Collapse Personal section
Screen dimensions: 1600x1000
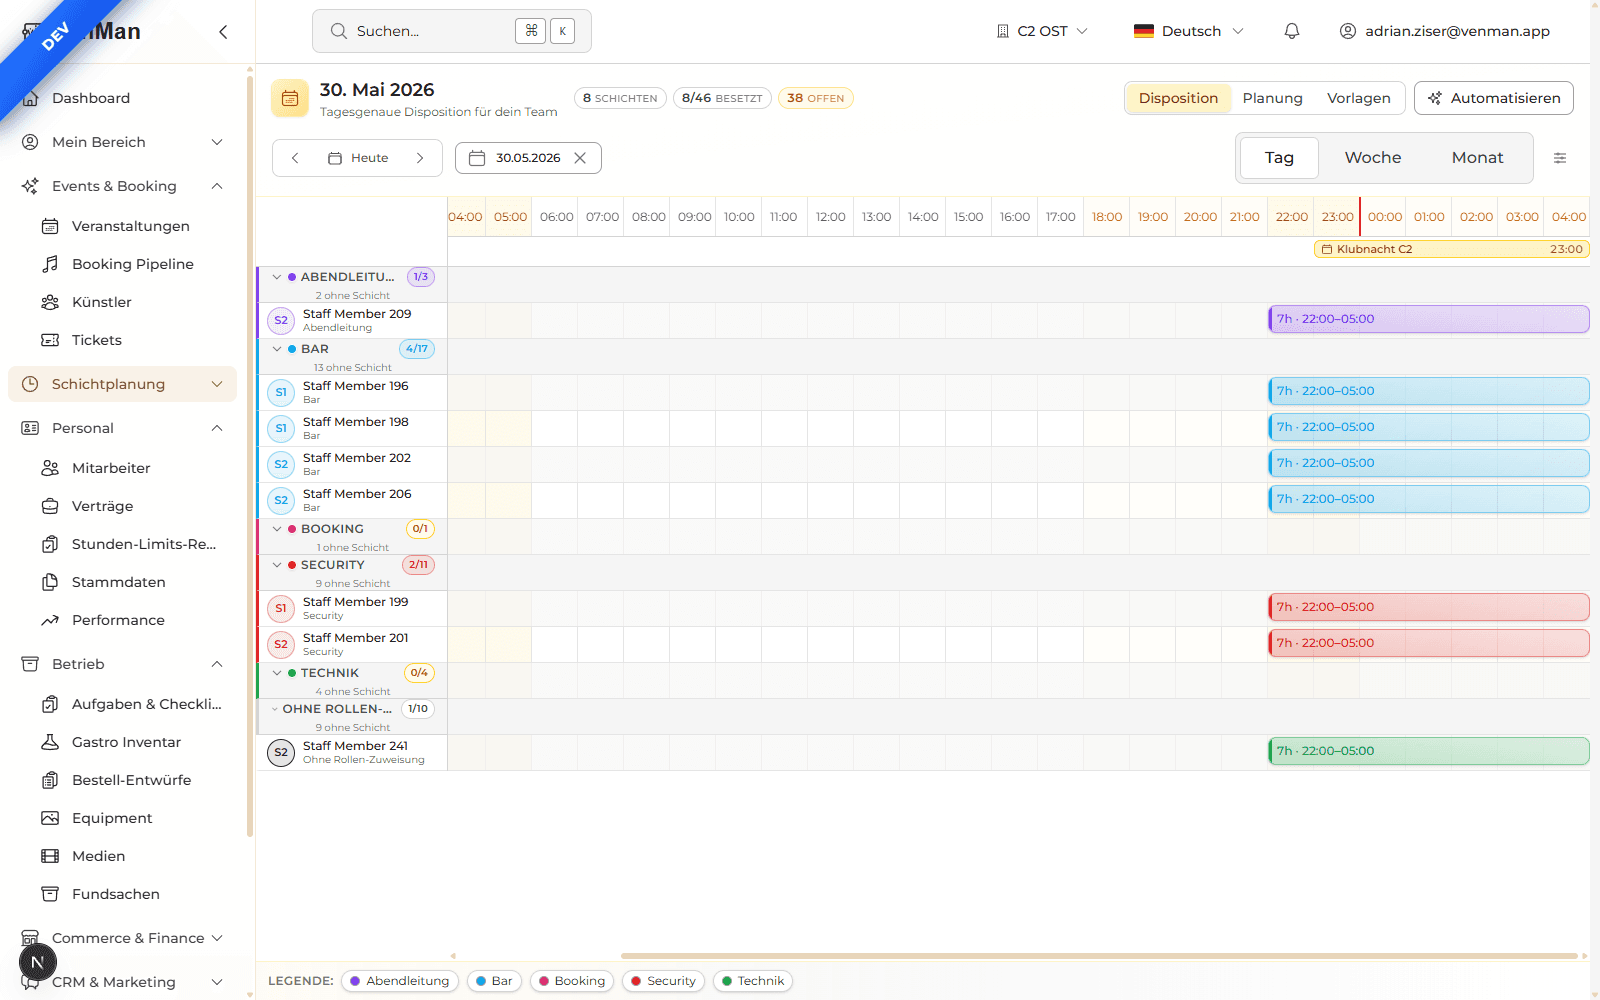point(122,428)
